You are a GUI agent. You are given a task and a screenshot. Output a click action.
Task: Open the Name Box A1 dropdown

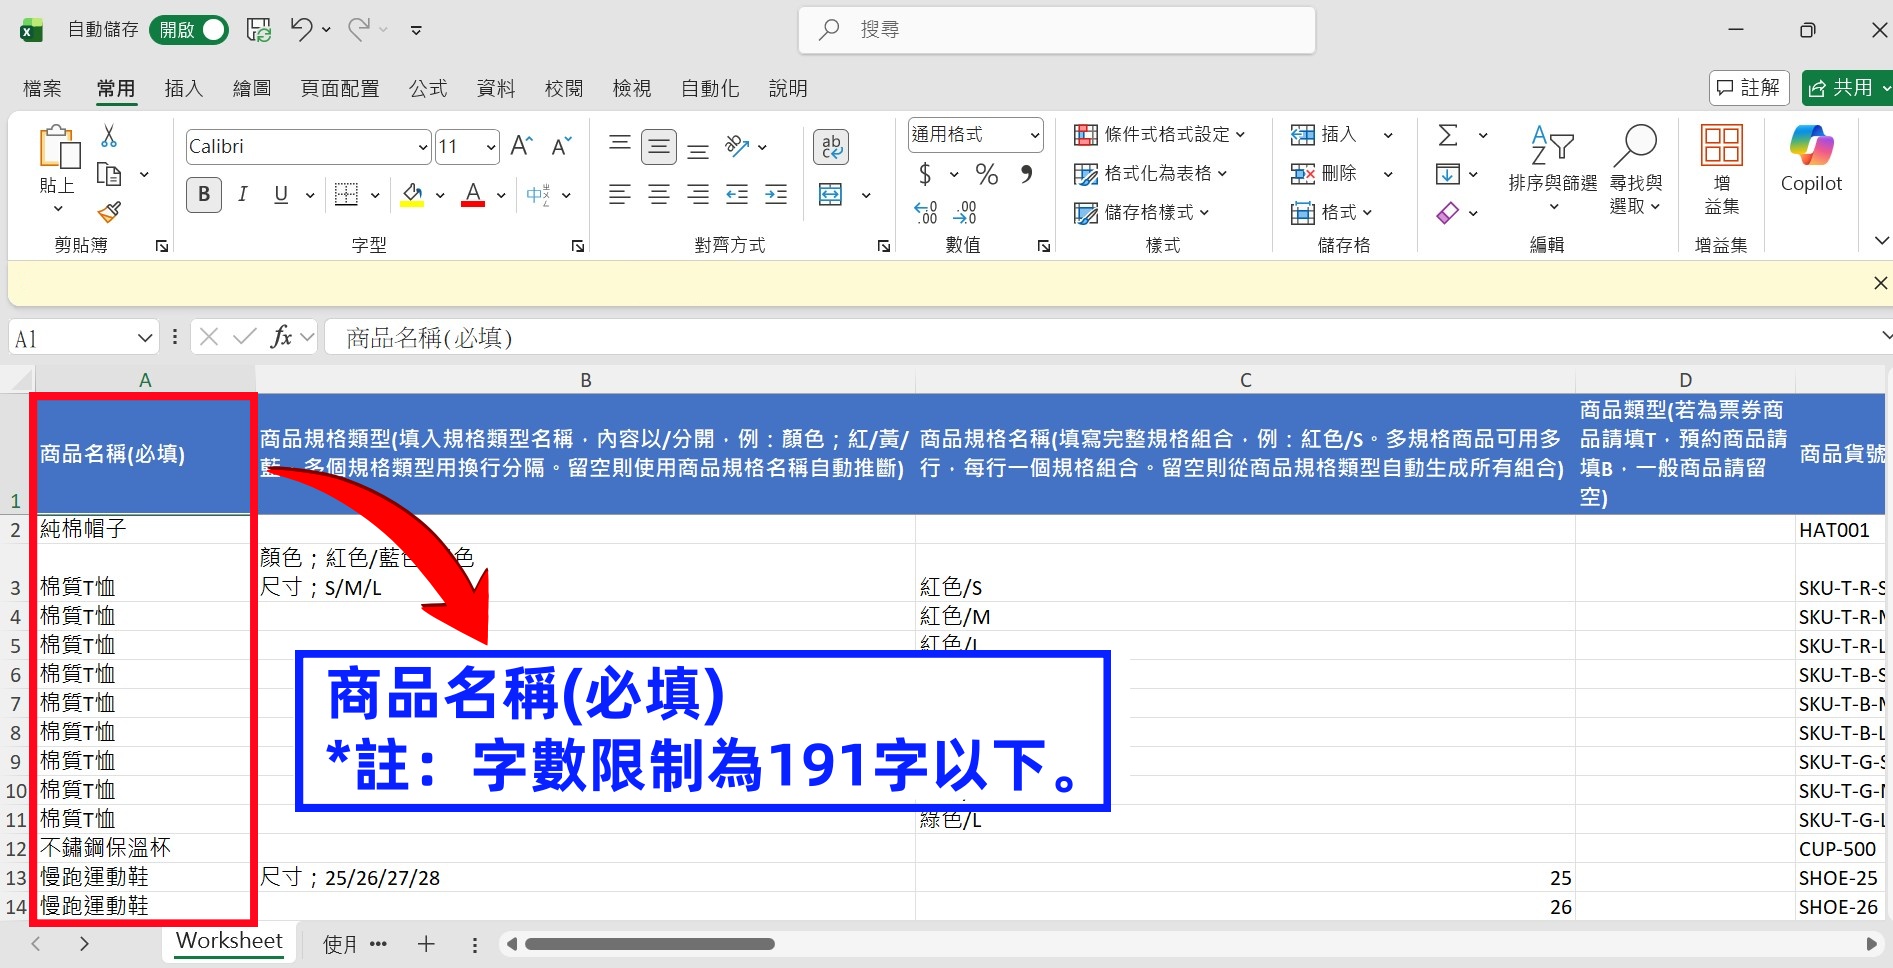tap(145, 339)
